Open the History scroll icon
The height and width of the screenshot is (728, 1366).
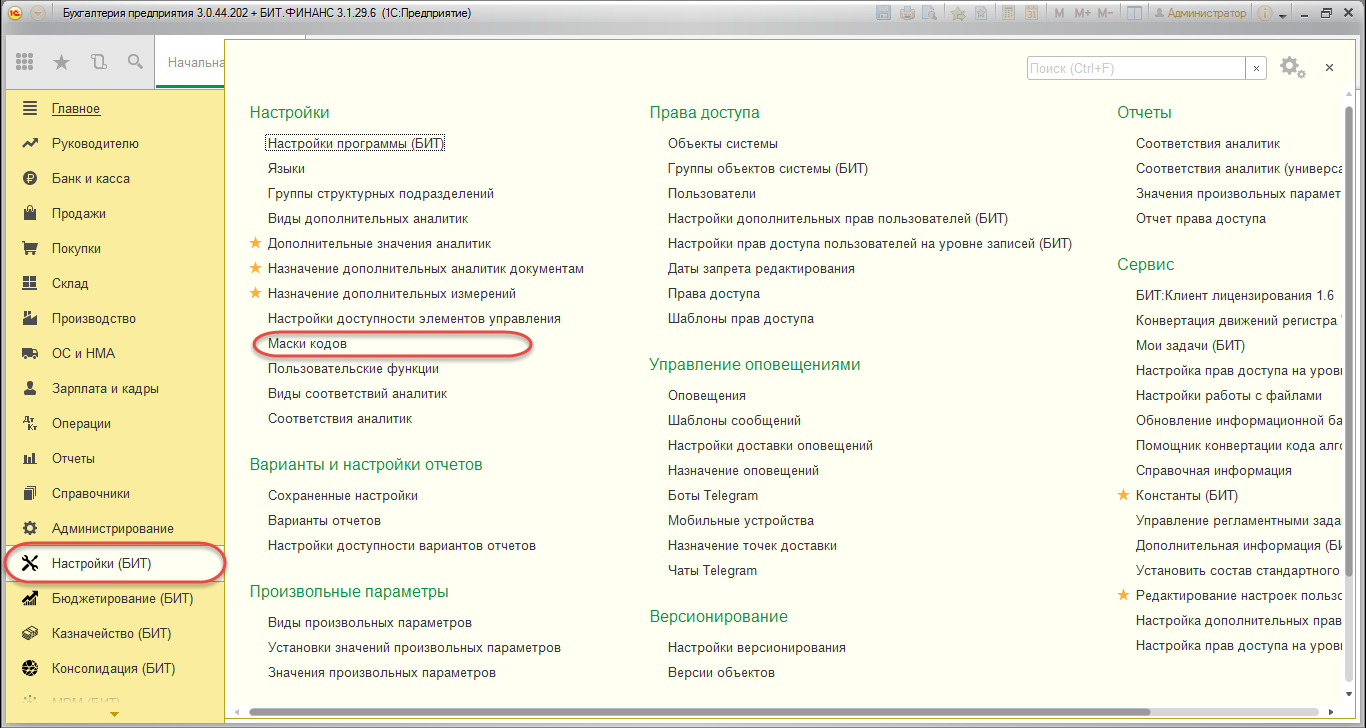click(x=98, y=62)
